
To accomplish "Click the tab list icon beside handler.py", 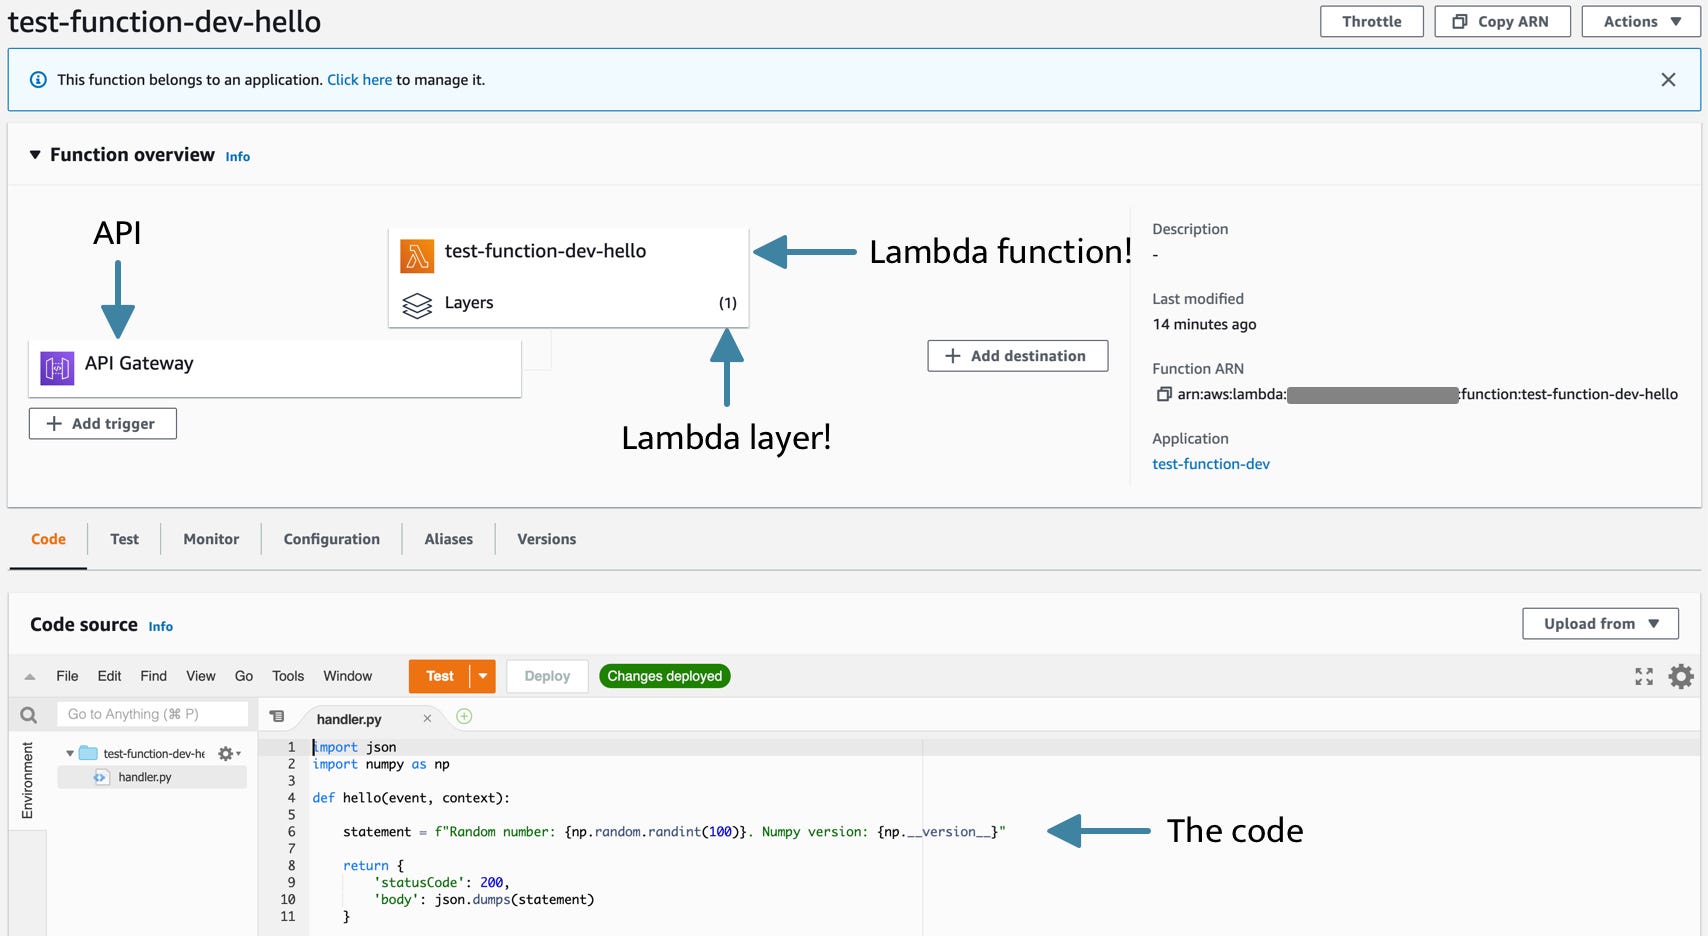I will [277, 716].
